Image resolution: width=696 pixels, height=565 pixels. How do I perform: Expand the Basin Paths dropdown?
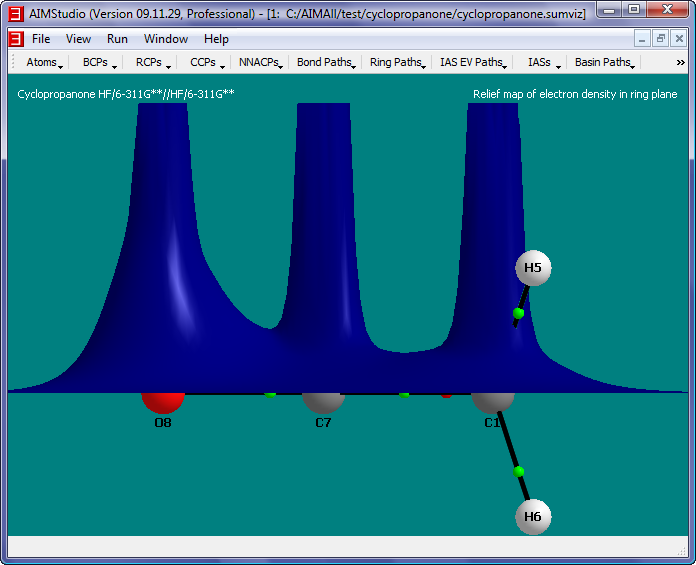coord(605,62)
